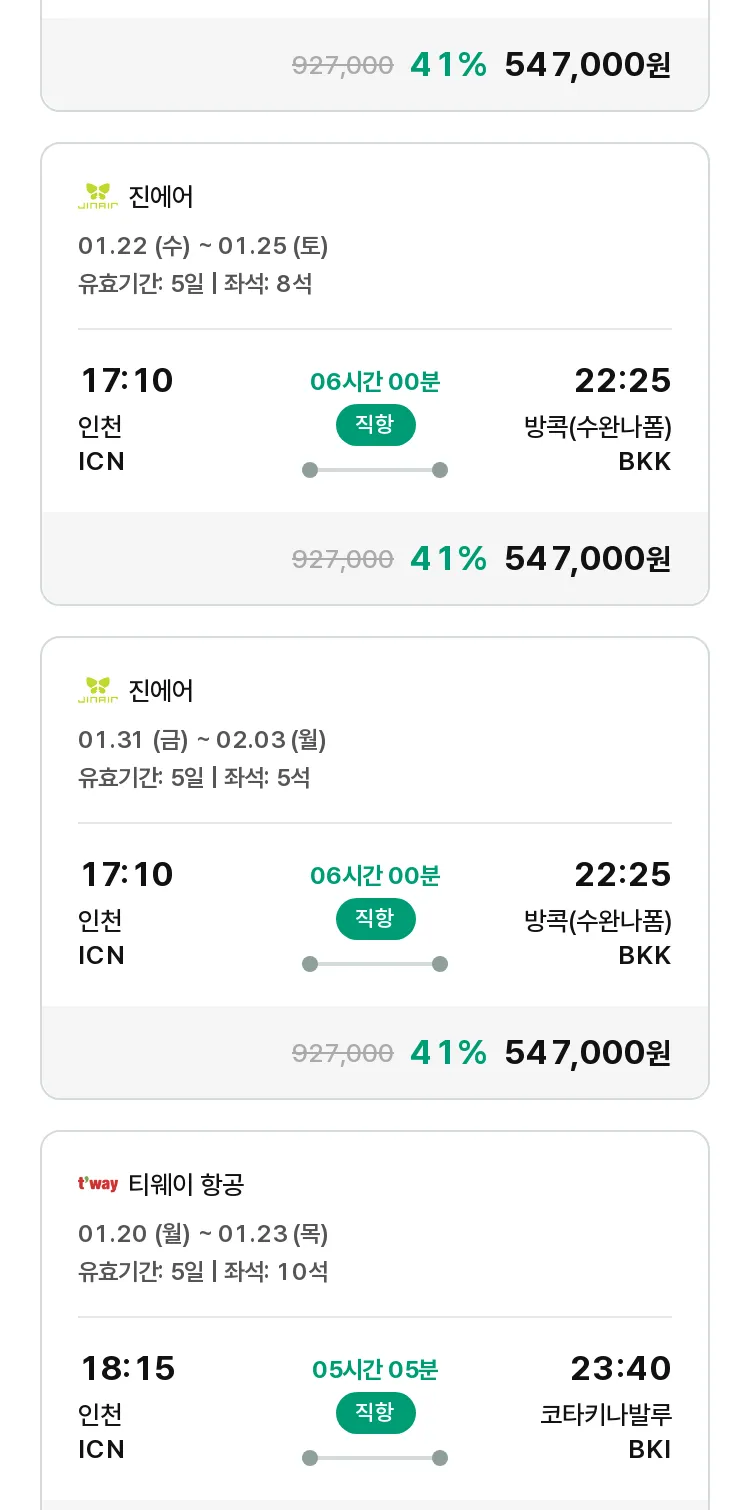Click the route line on the 01.22 flight
The width and height of the screenshot is (750, 1510).
375,470
